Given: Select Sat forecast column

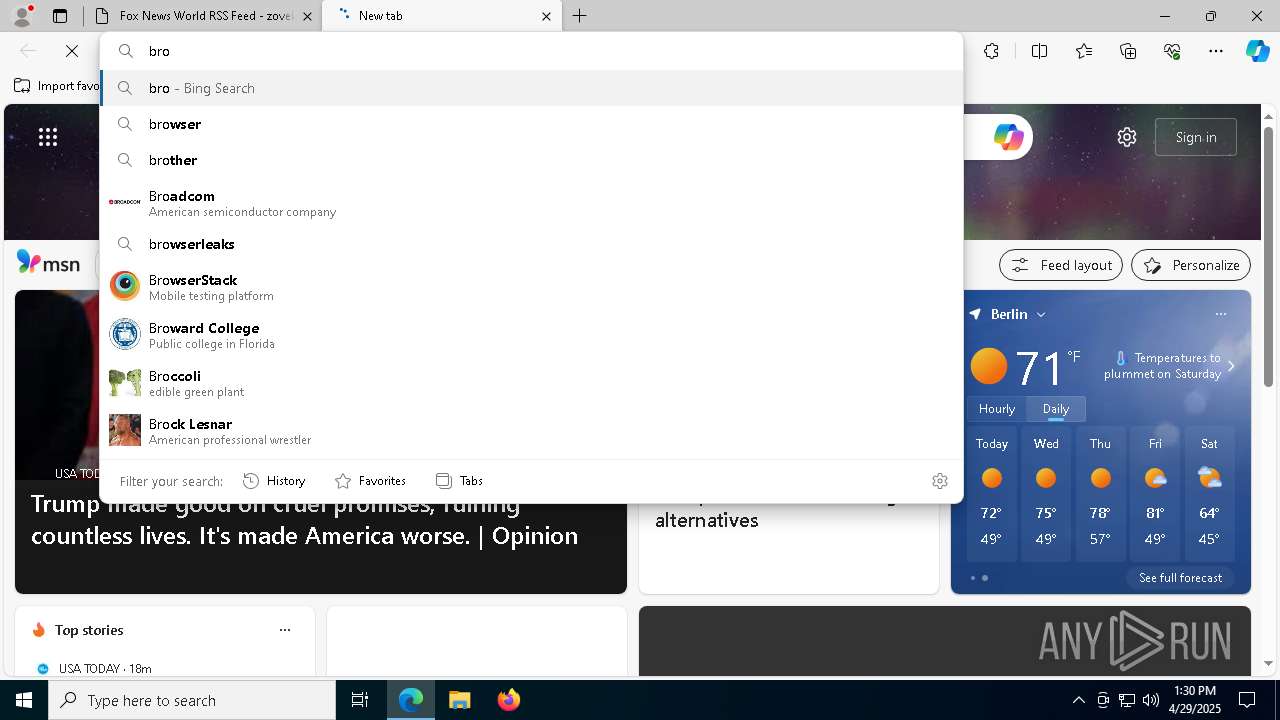Looking at the screenshot, I should coord(1209,495).
